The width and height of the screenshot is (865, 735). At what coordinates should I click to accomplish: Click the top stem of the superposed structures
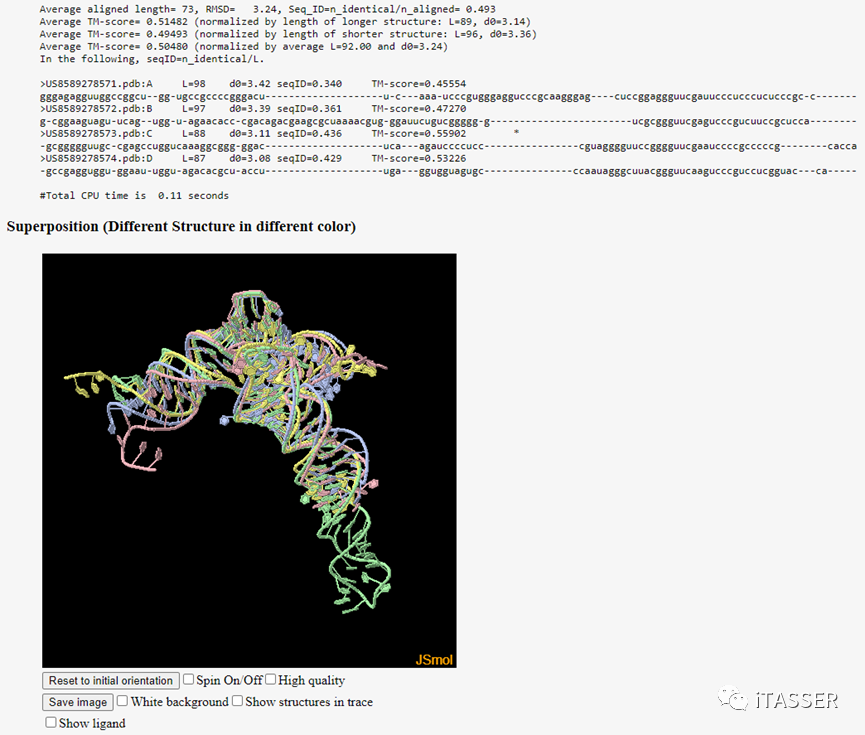click(x=255, y=310)
